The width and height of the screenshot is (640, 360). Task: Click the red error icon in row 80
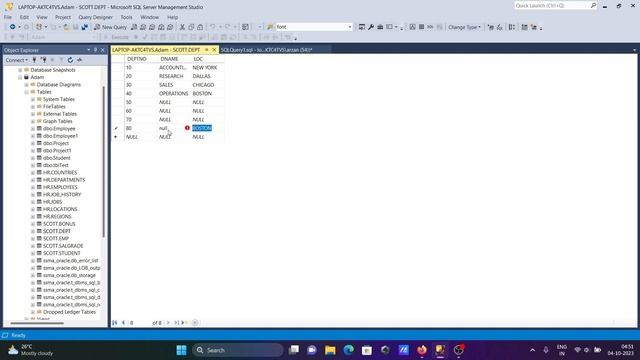(x=187, y=128)
